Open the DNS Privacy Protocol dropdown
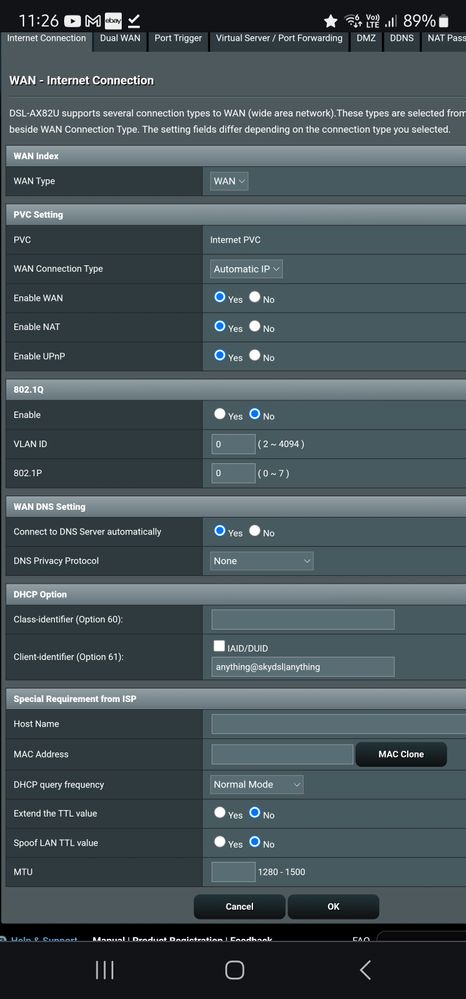 point(262,561)
